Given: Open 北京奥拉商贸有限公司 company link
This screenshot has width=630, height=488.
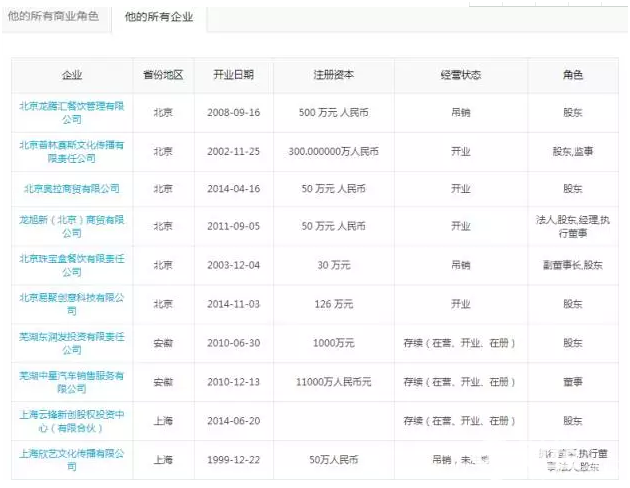Looking at the screenshot, I should coord(72,189).
